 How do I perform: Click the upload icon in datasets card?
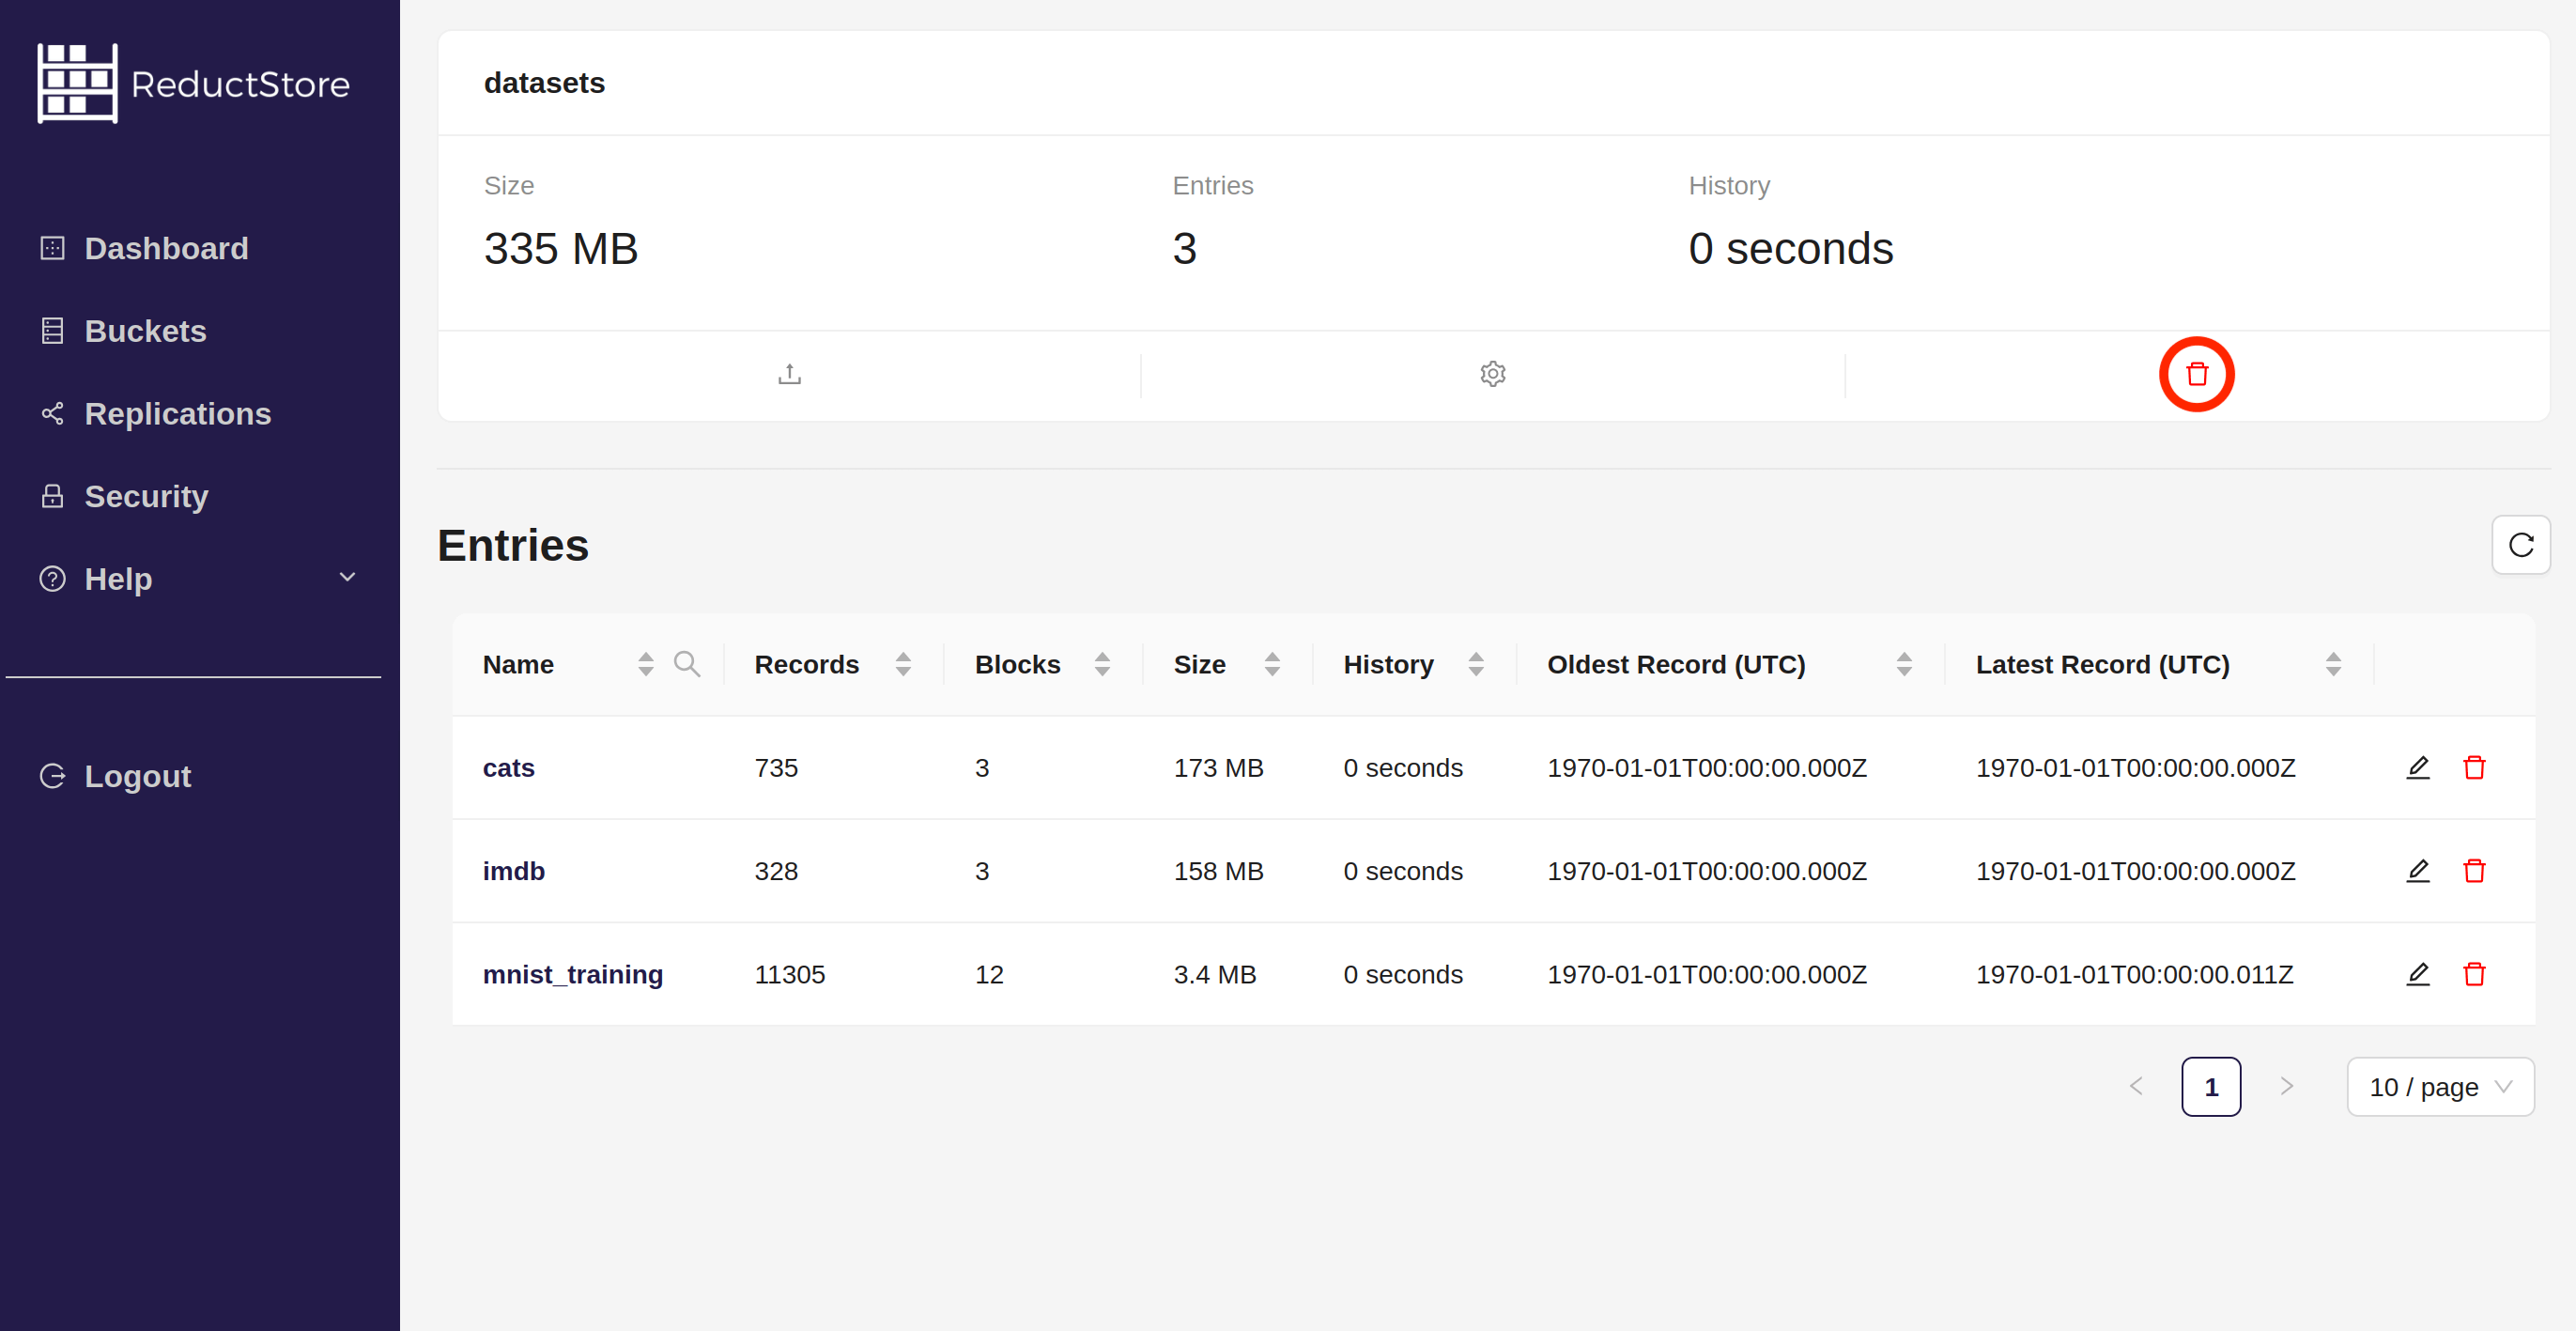tap(789, 374)
